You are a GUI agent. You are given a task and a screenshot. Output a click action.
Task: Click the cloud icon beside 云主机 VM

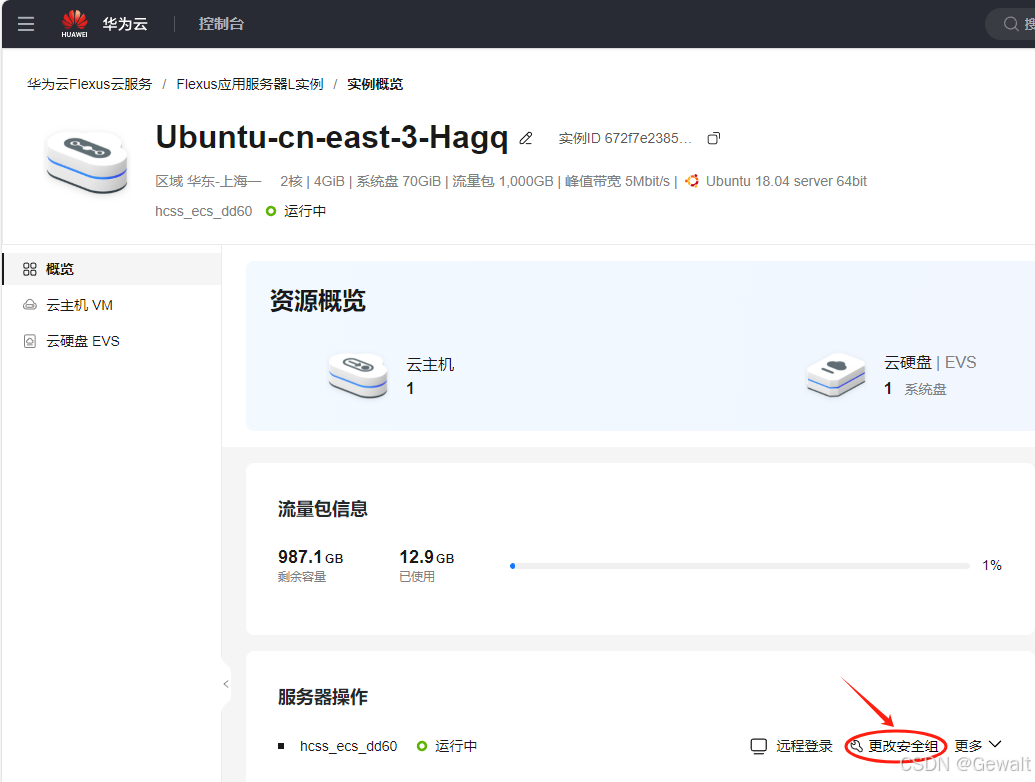[30, 305]
